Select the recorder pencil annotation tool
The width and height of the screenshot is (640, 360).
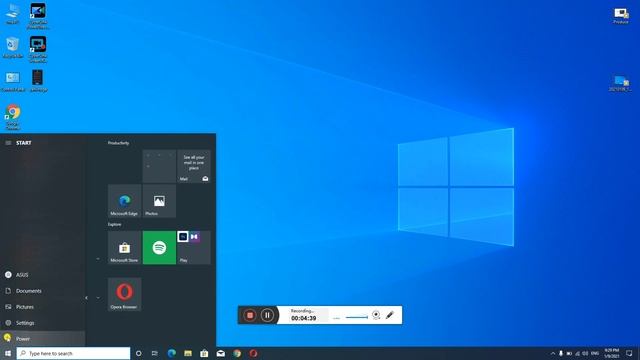pos(390,315)
